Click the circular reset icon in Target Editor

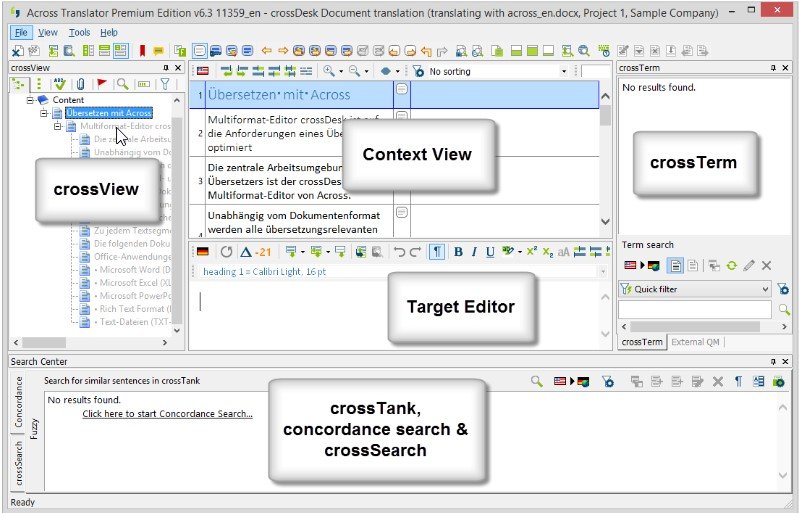(226, 251)
